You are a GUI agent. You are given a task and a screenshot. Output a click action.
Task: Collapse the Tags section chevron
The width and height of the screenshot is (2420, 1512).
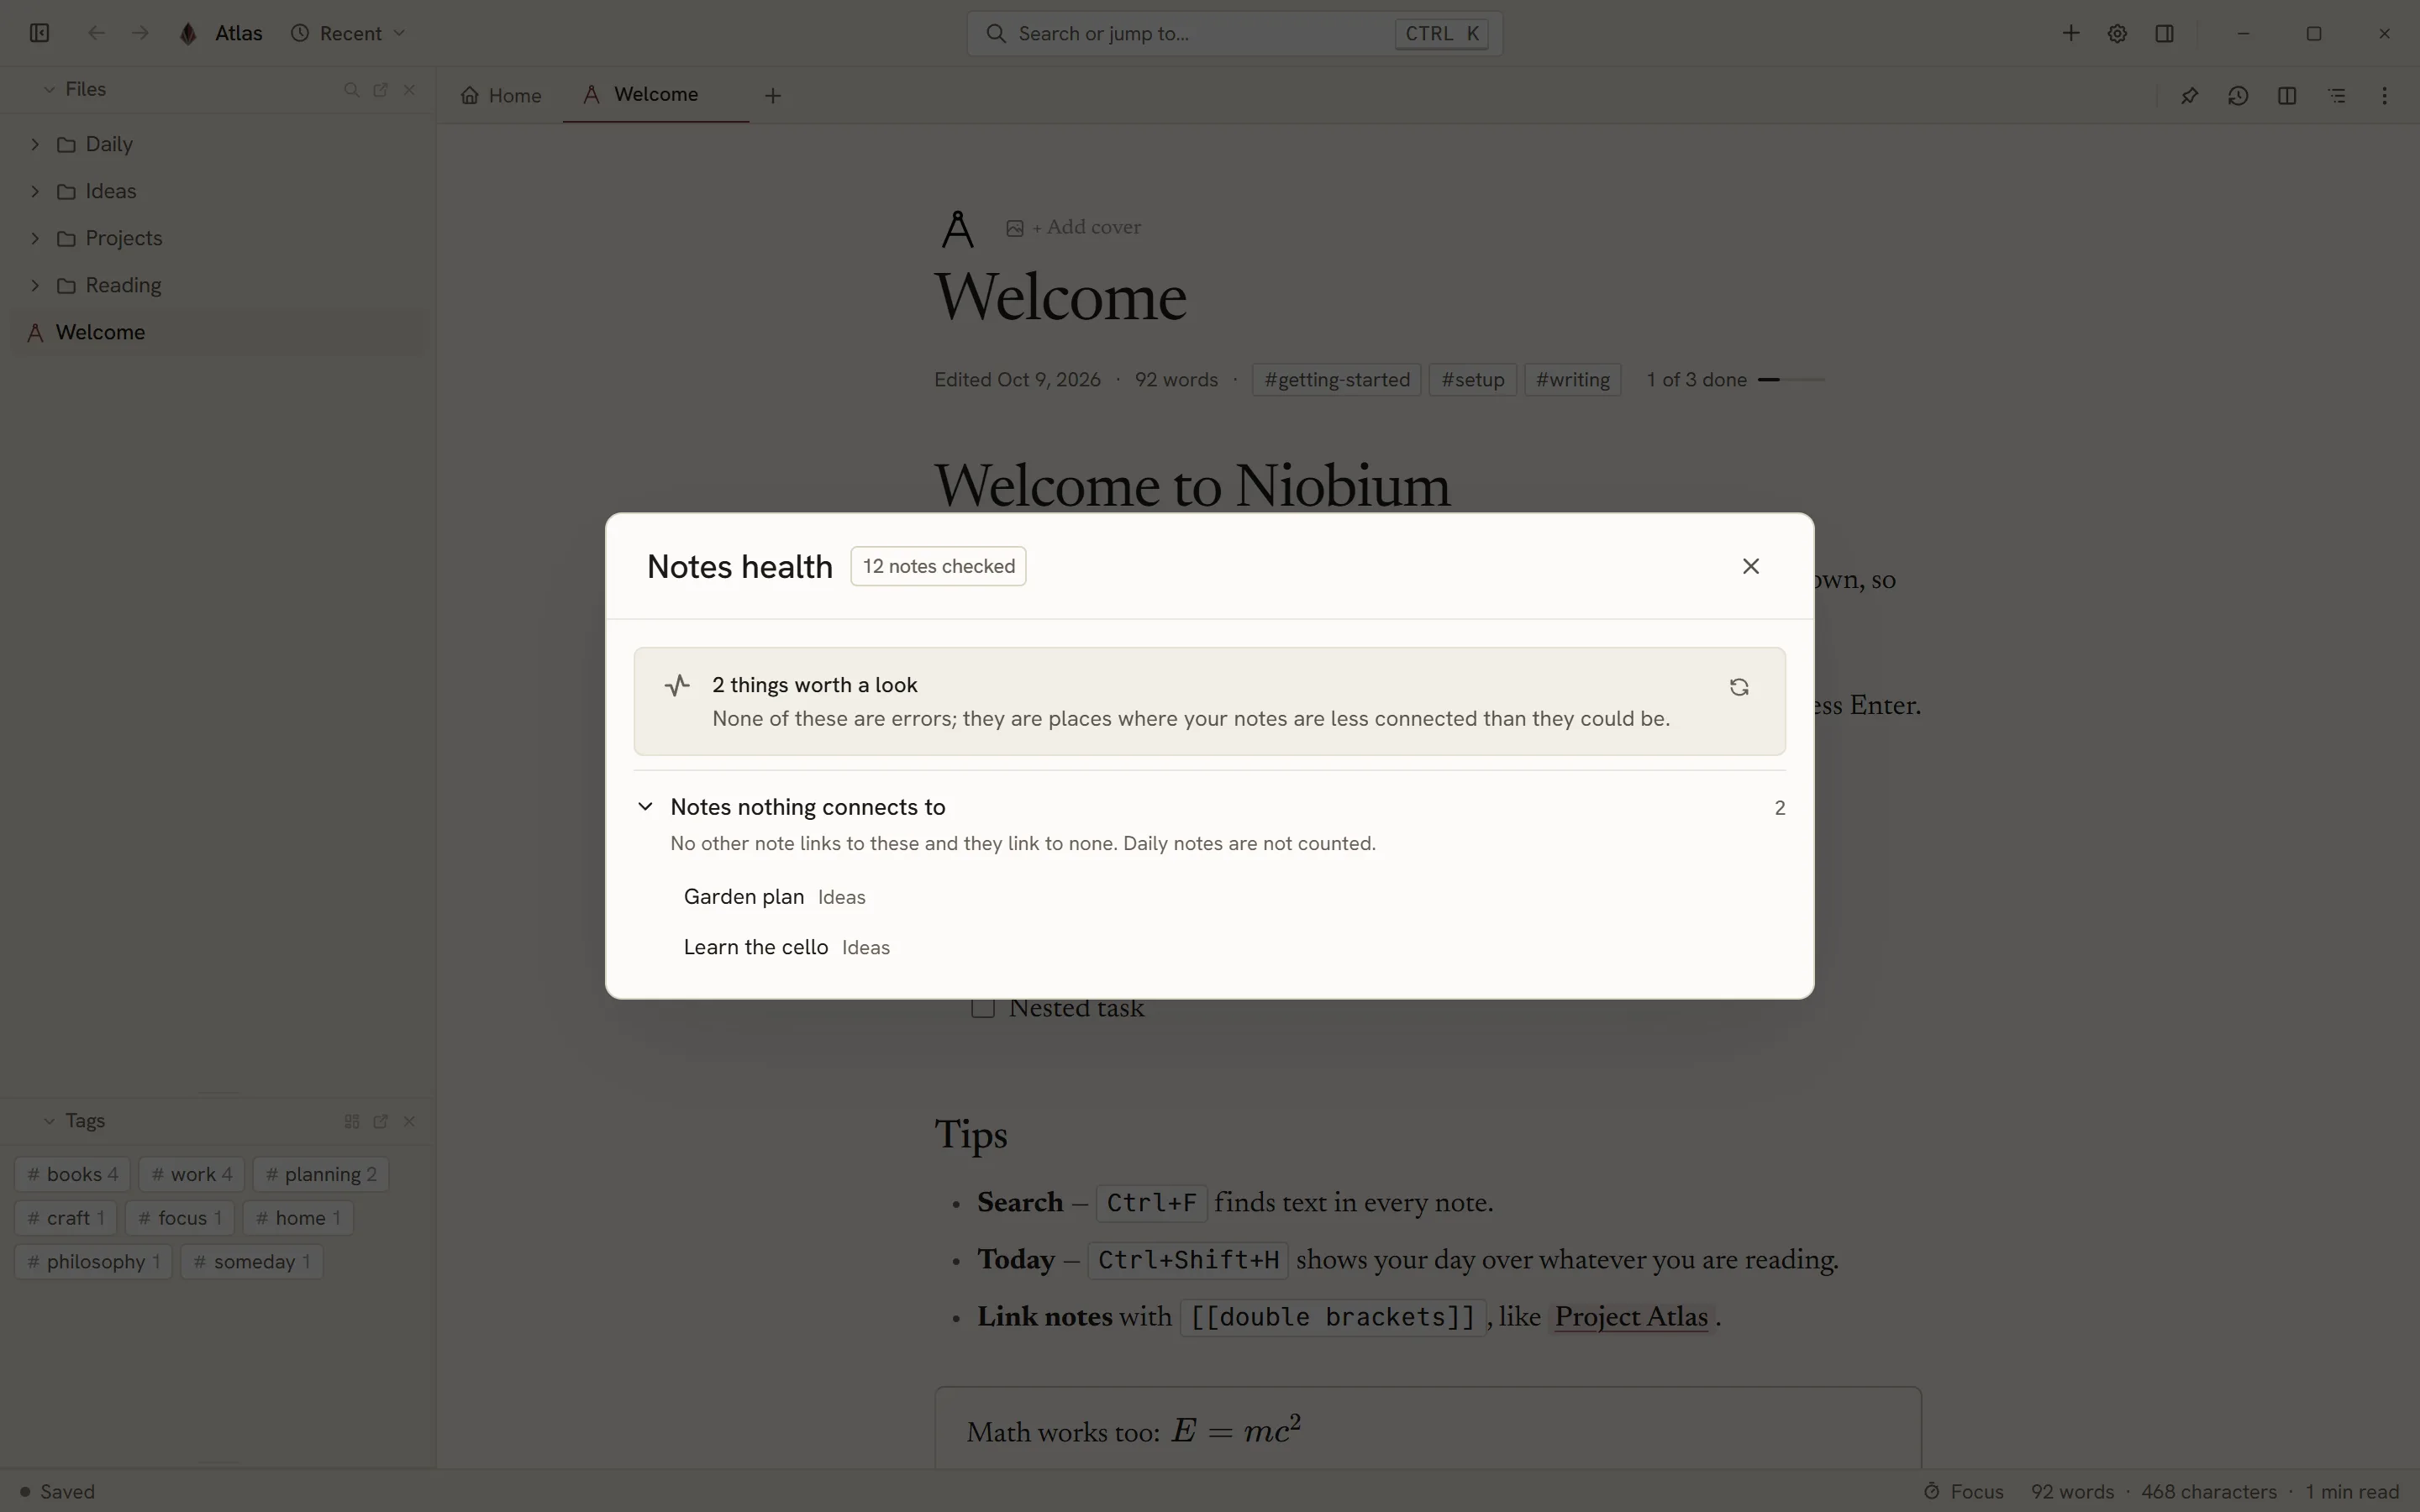tap(49, 1121)
